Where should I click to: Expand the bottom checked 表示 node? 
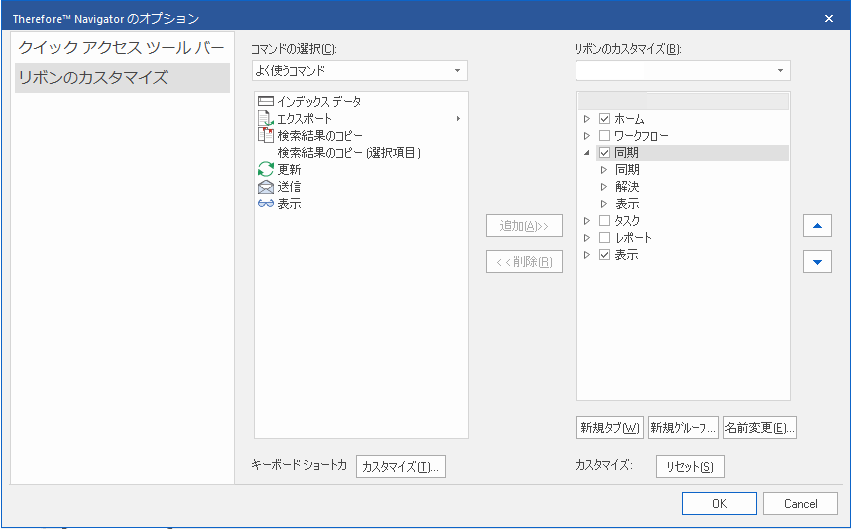[x=587, y=254]
